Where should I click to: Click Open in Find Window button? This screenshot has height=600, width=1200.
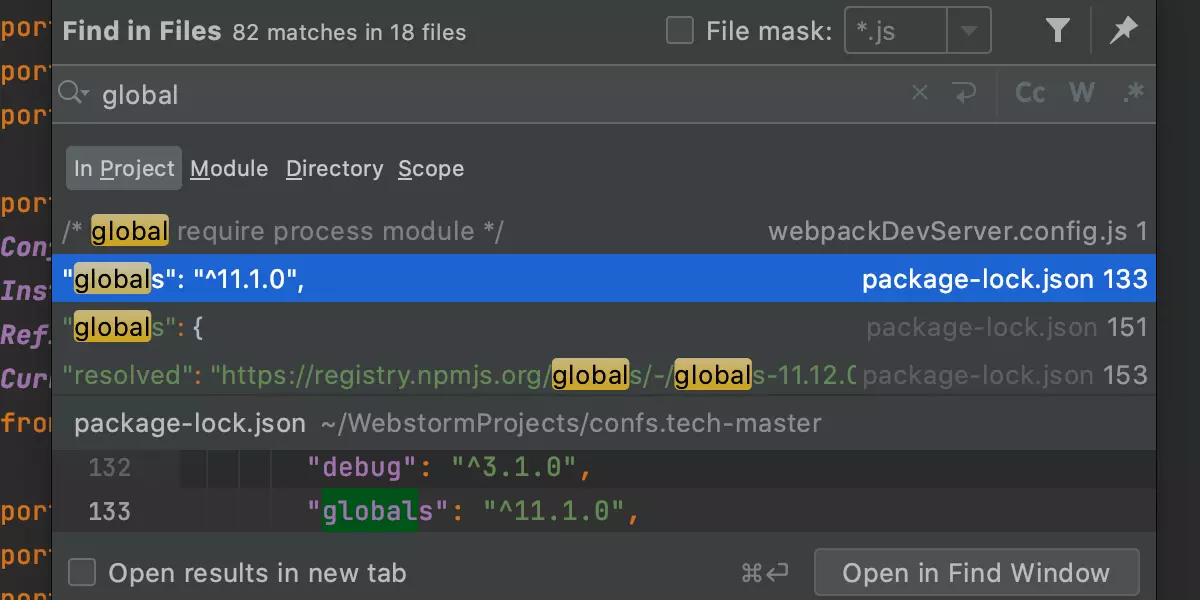976,573
